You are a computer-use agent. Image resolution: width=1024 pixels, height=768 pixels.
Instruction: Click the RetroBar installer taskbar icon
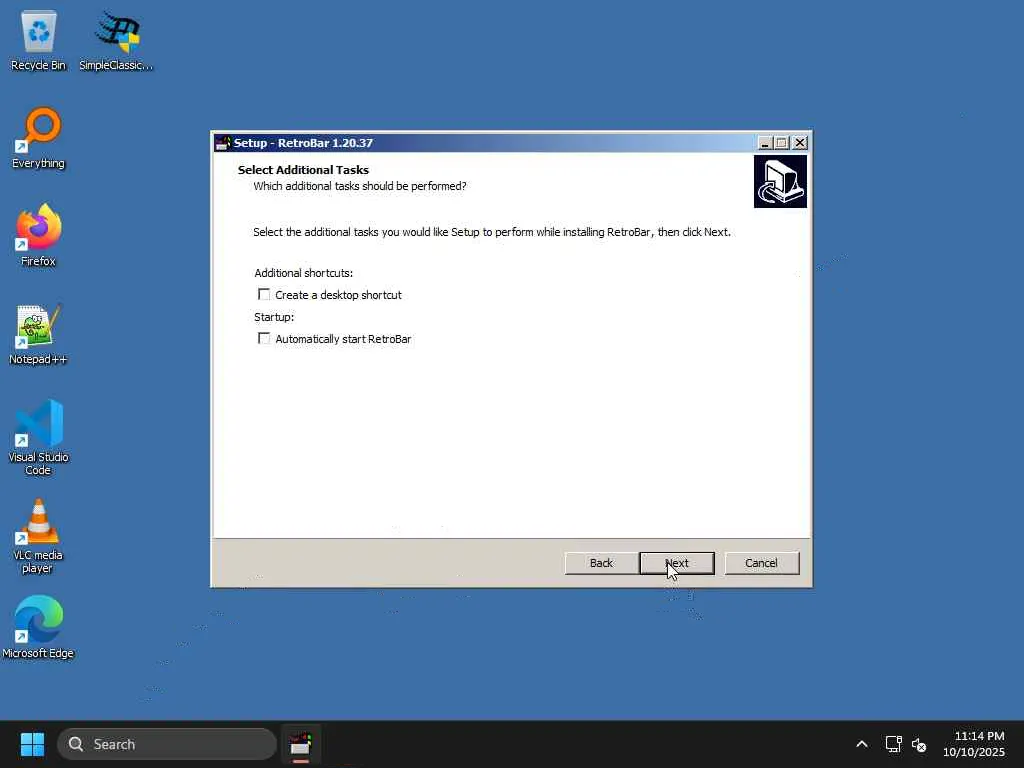[x=300, y=744]
